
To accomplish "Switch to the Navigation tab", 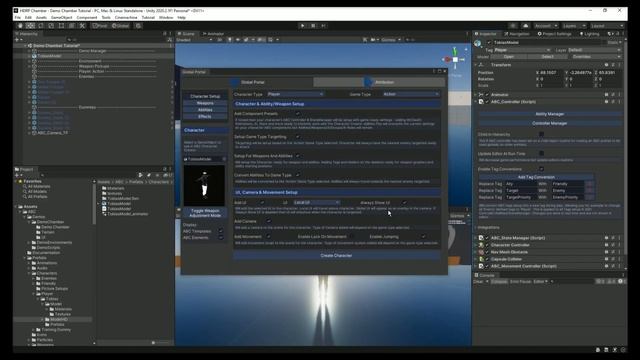I will (x=517, y=34).
